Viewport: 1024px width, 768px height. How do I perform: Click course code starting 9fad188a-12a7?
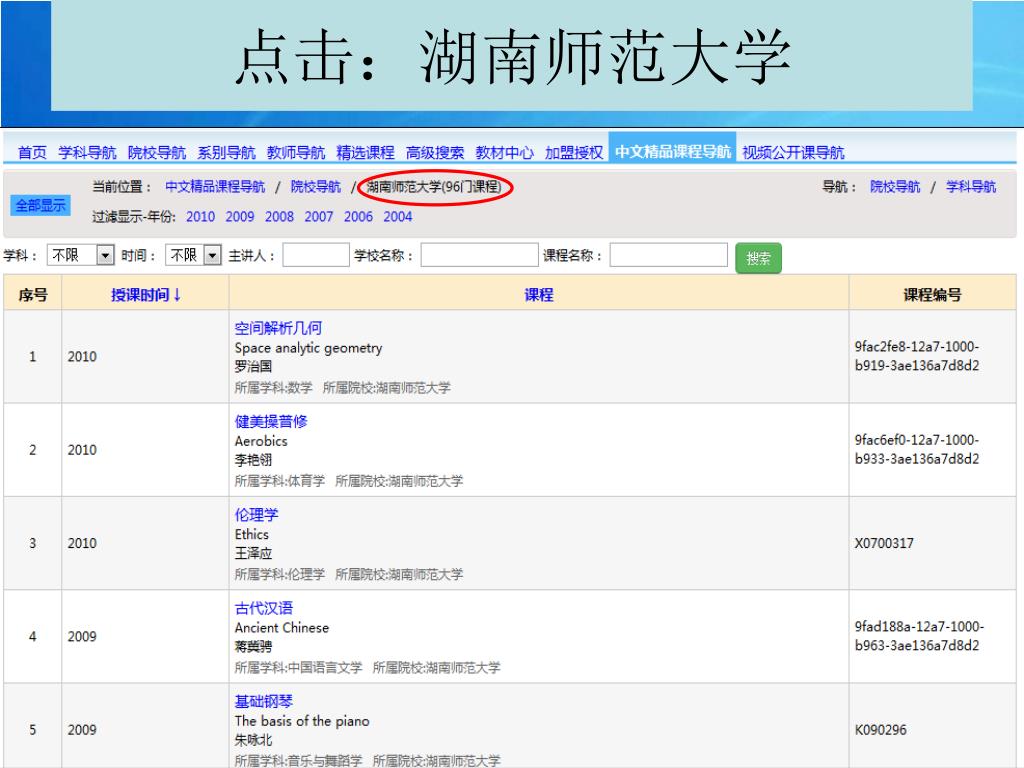click(x=920, y=637)
